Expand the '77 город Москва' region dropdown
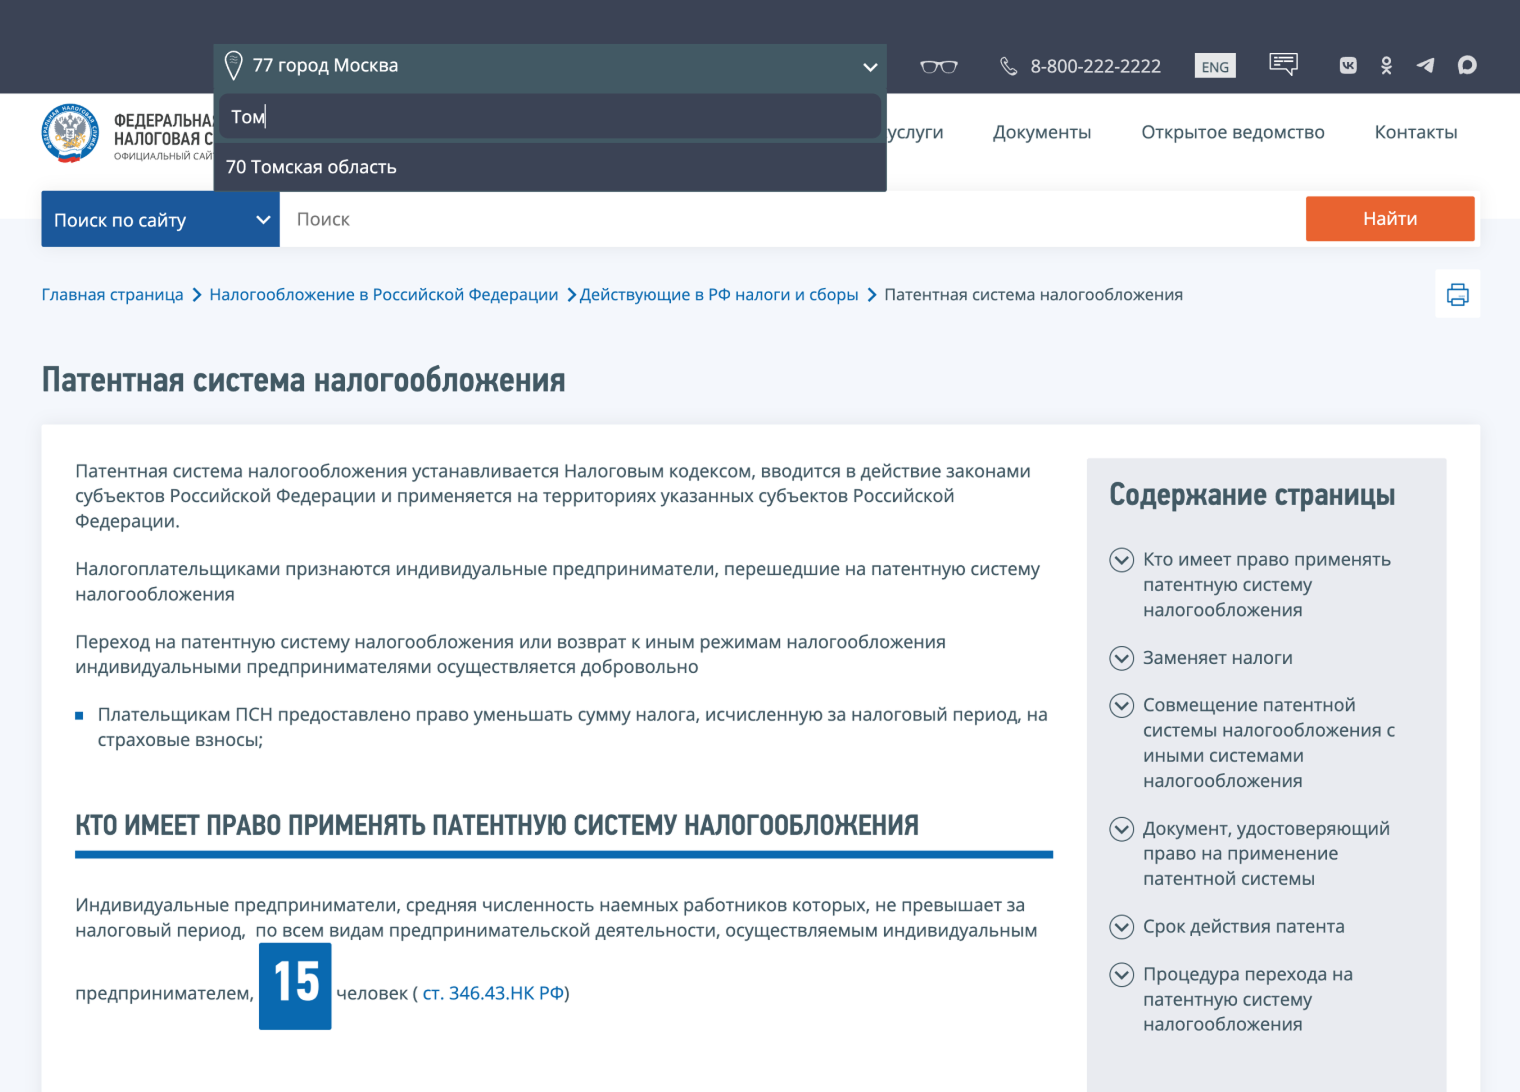 click(868, 66)
